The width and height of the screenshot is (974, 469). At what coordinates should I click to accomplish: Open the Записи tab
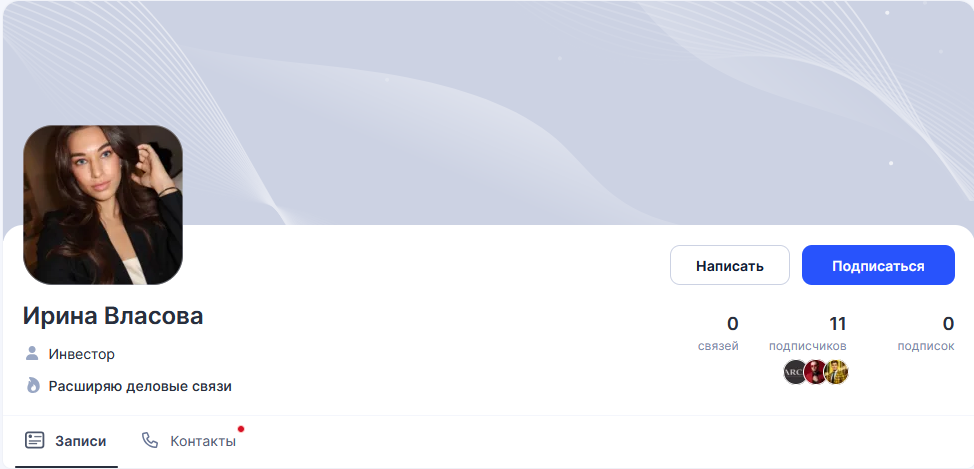tap(66, 441)
